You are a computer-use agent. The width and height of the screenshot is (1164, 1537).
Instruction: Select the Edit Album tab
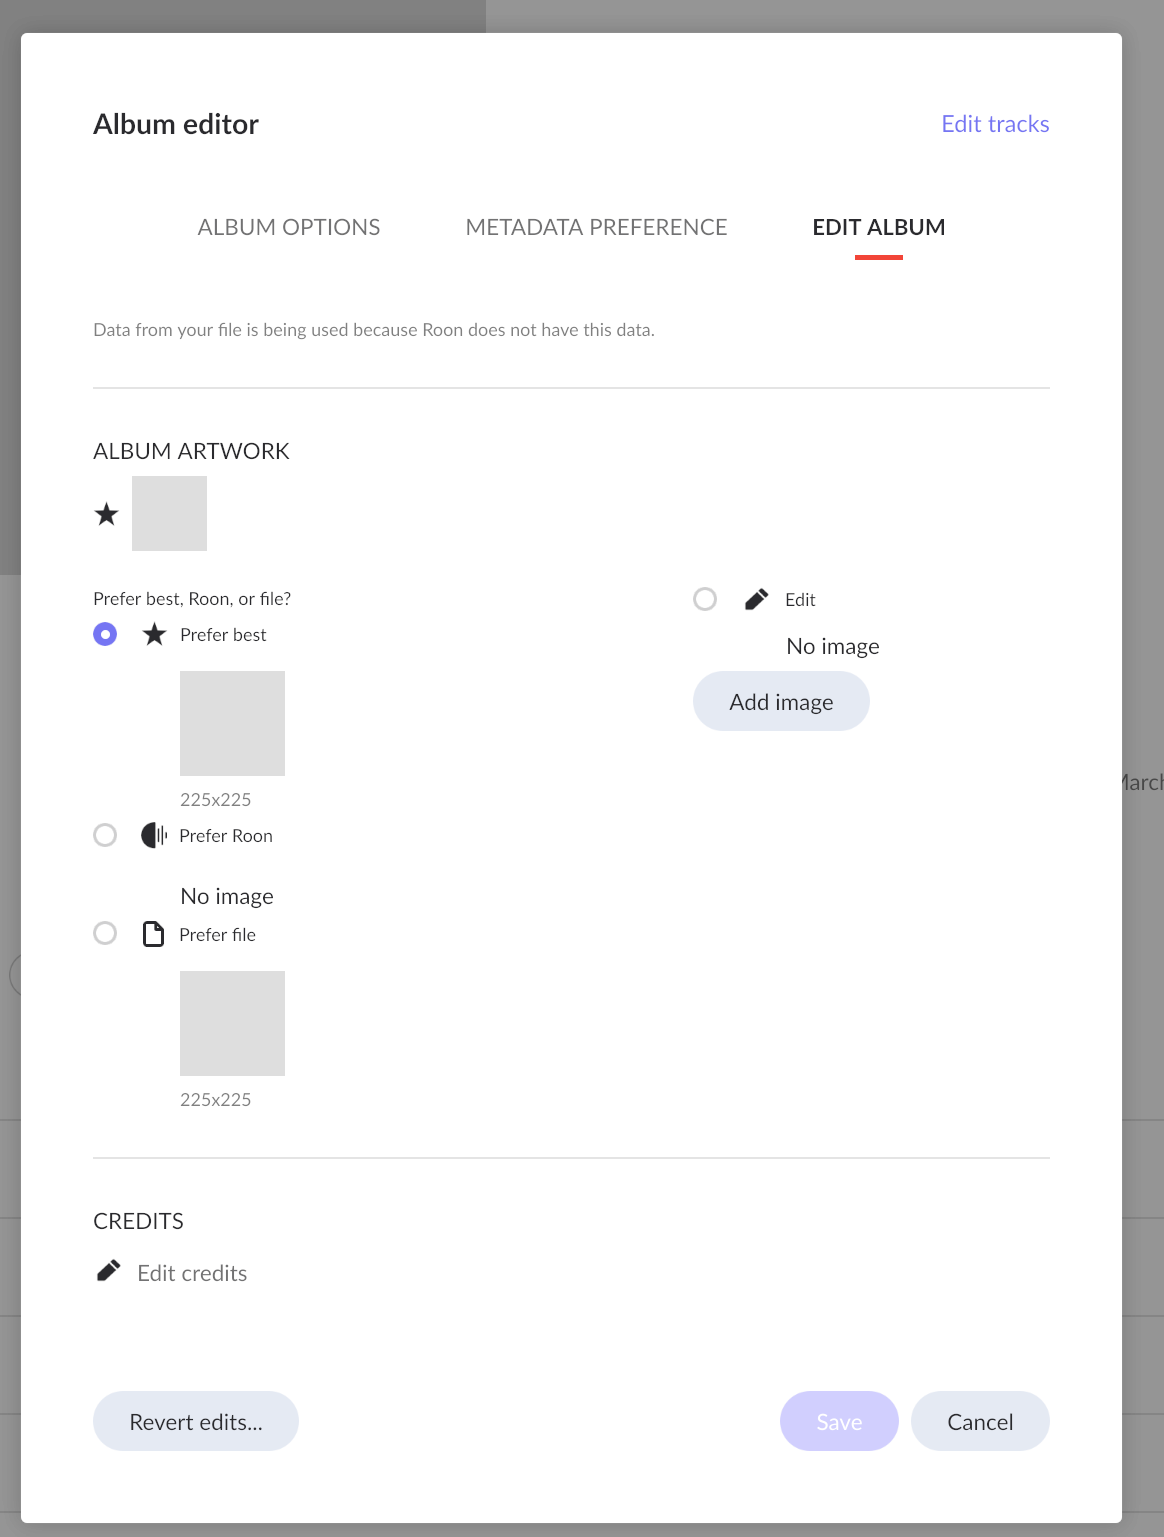879,227
